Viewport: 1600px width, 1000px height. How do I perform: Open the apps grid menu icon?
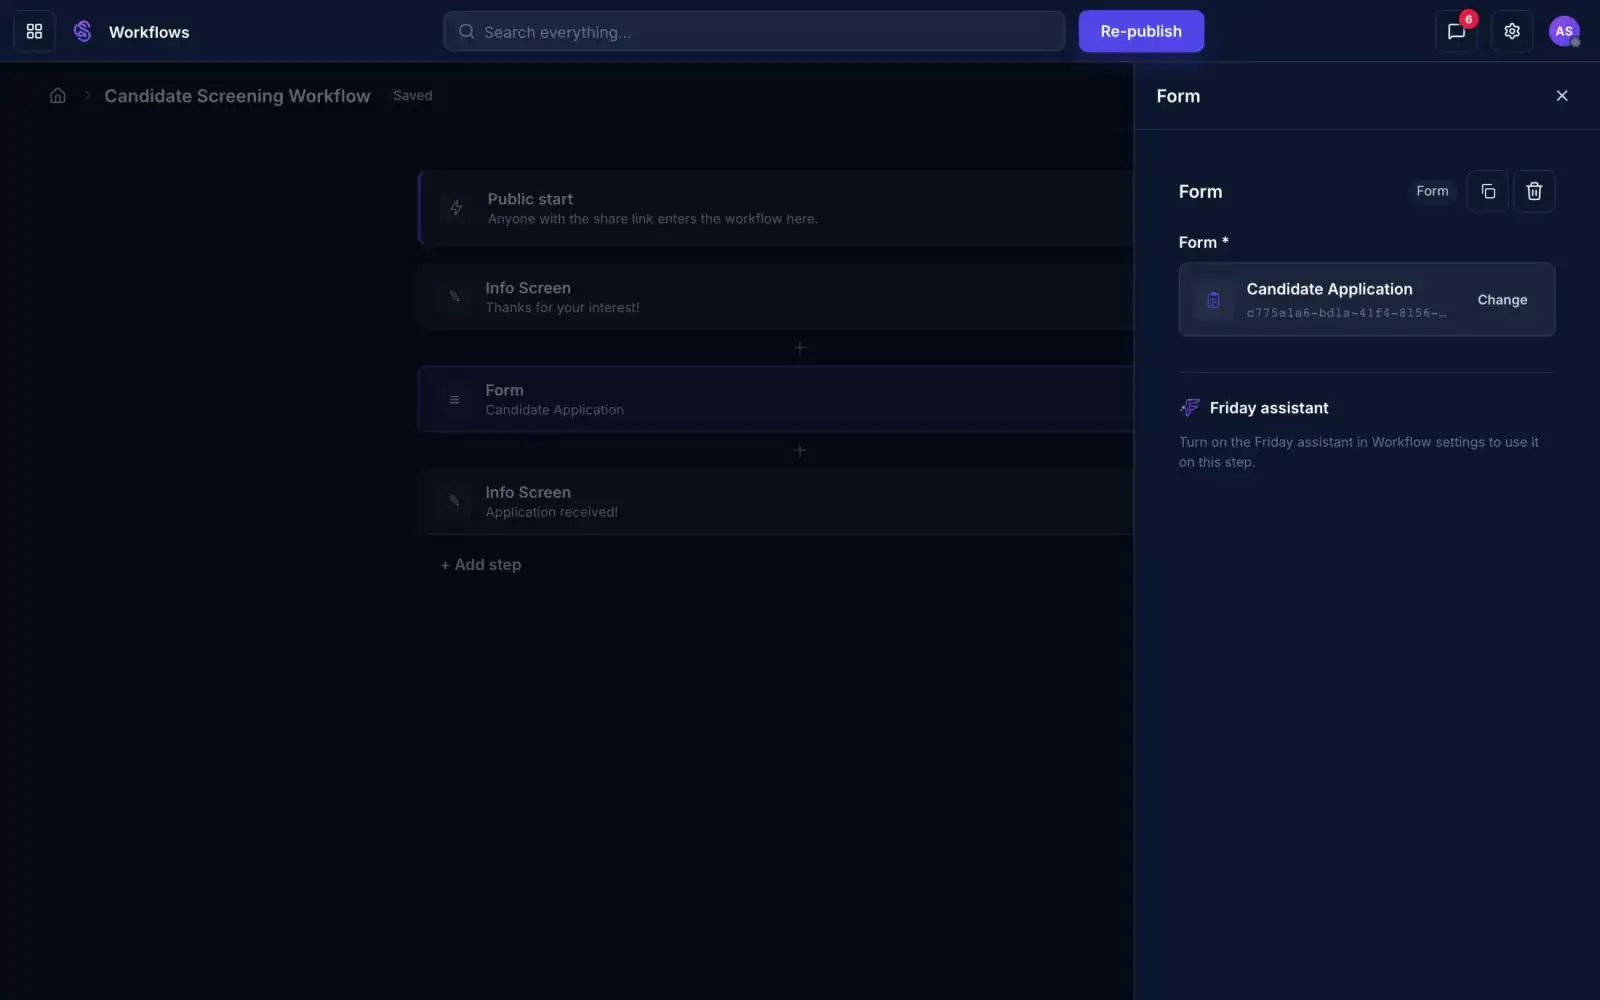(34, 31)
